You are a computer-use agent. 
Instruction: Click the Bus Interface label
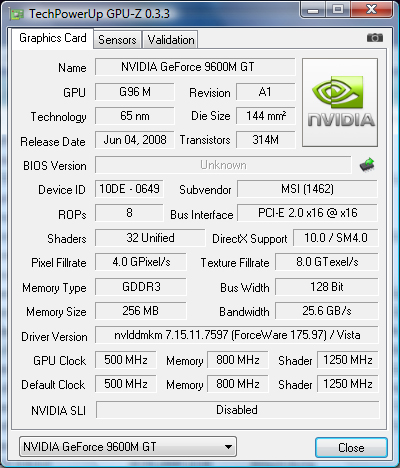(x=202, y=215)
